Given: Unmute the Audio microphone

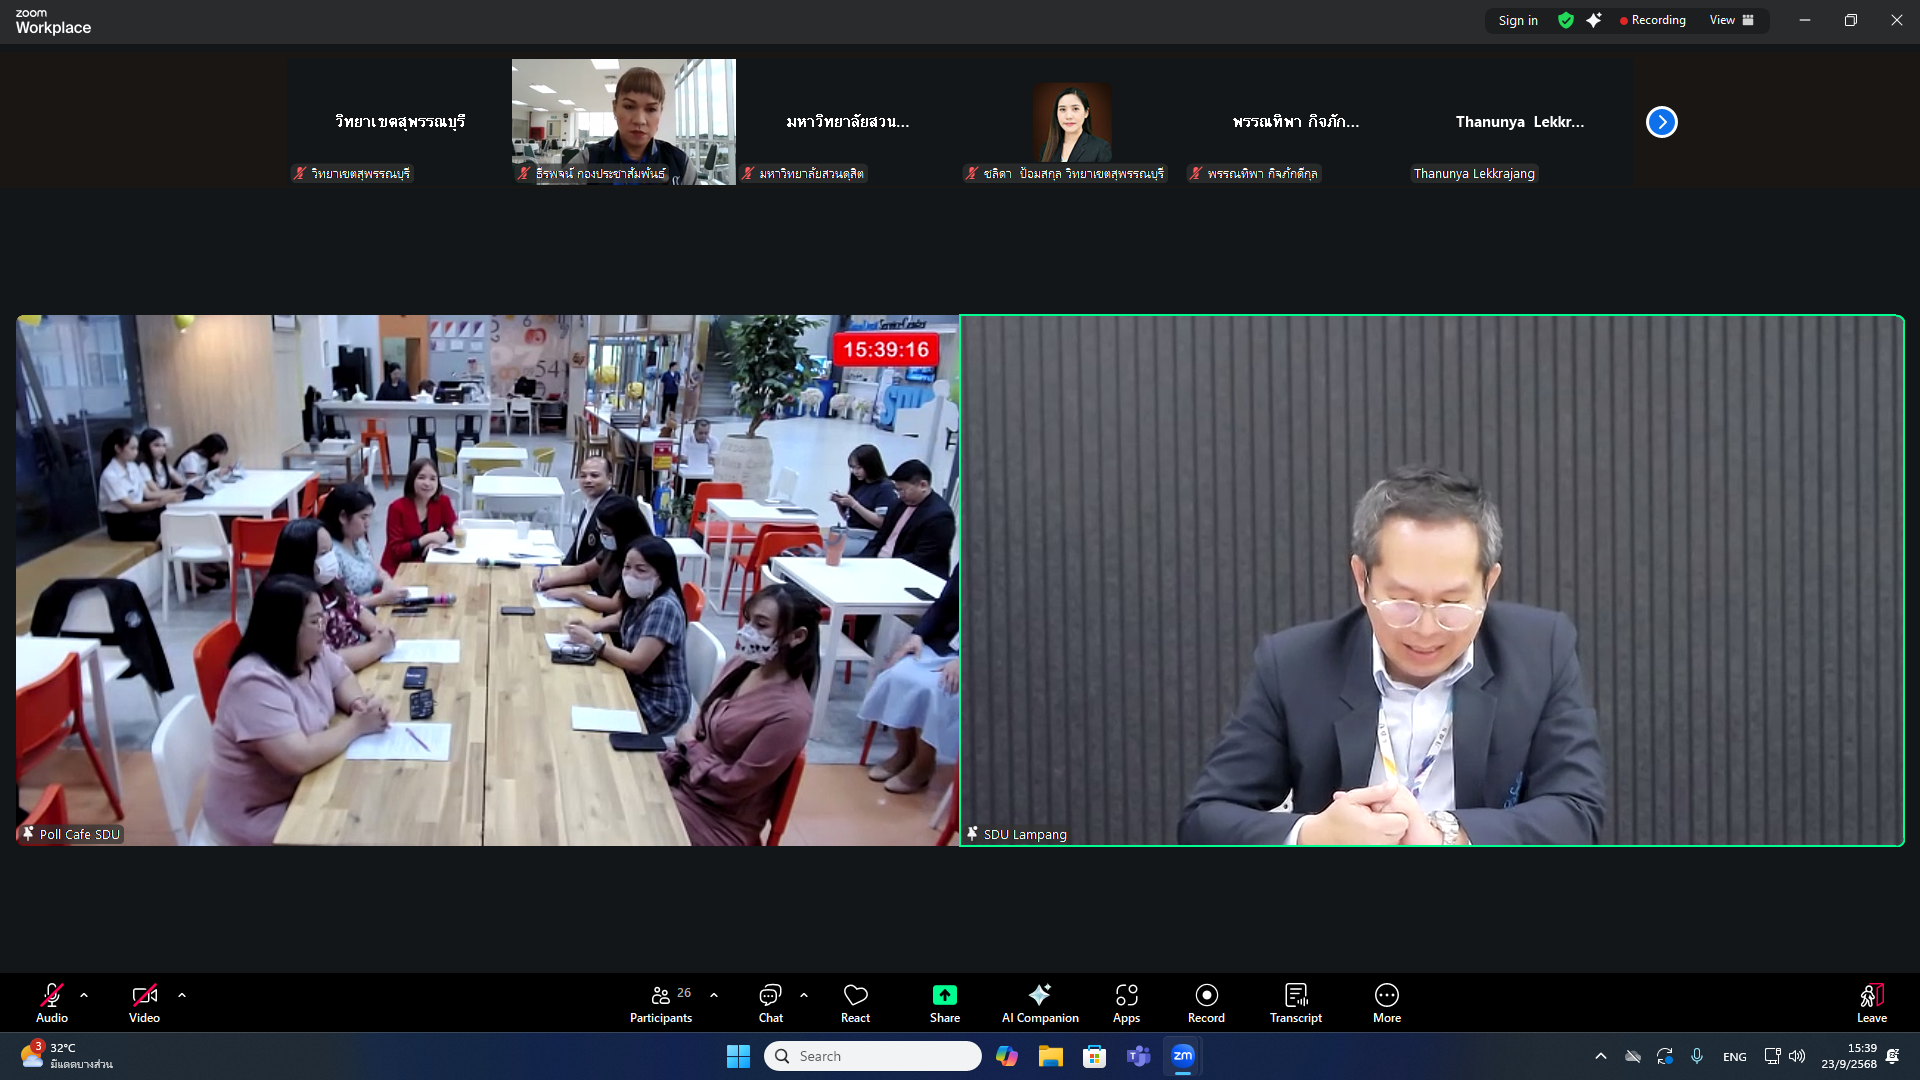Looking at the screenshot, I should [x=52, y=1003].
